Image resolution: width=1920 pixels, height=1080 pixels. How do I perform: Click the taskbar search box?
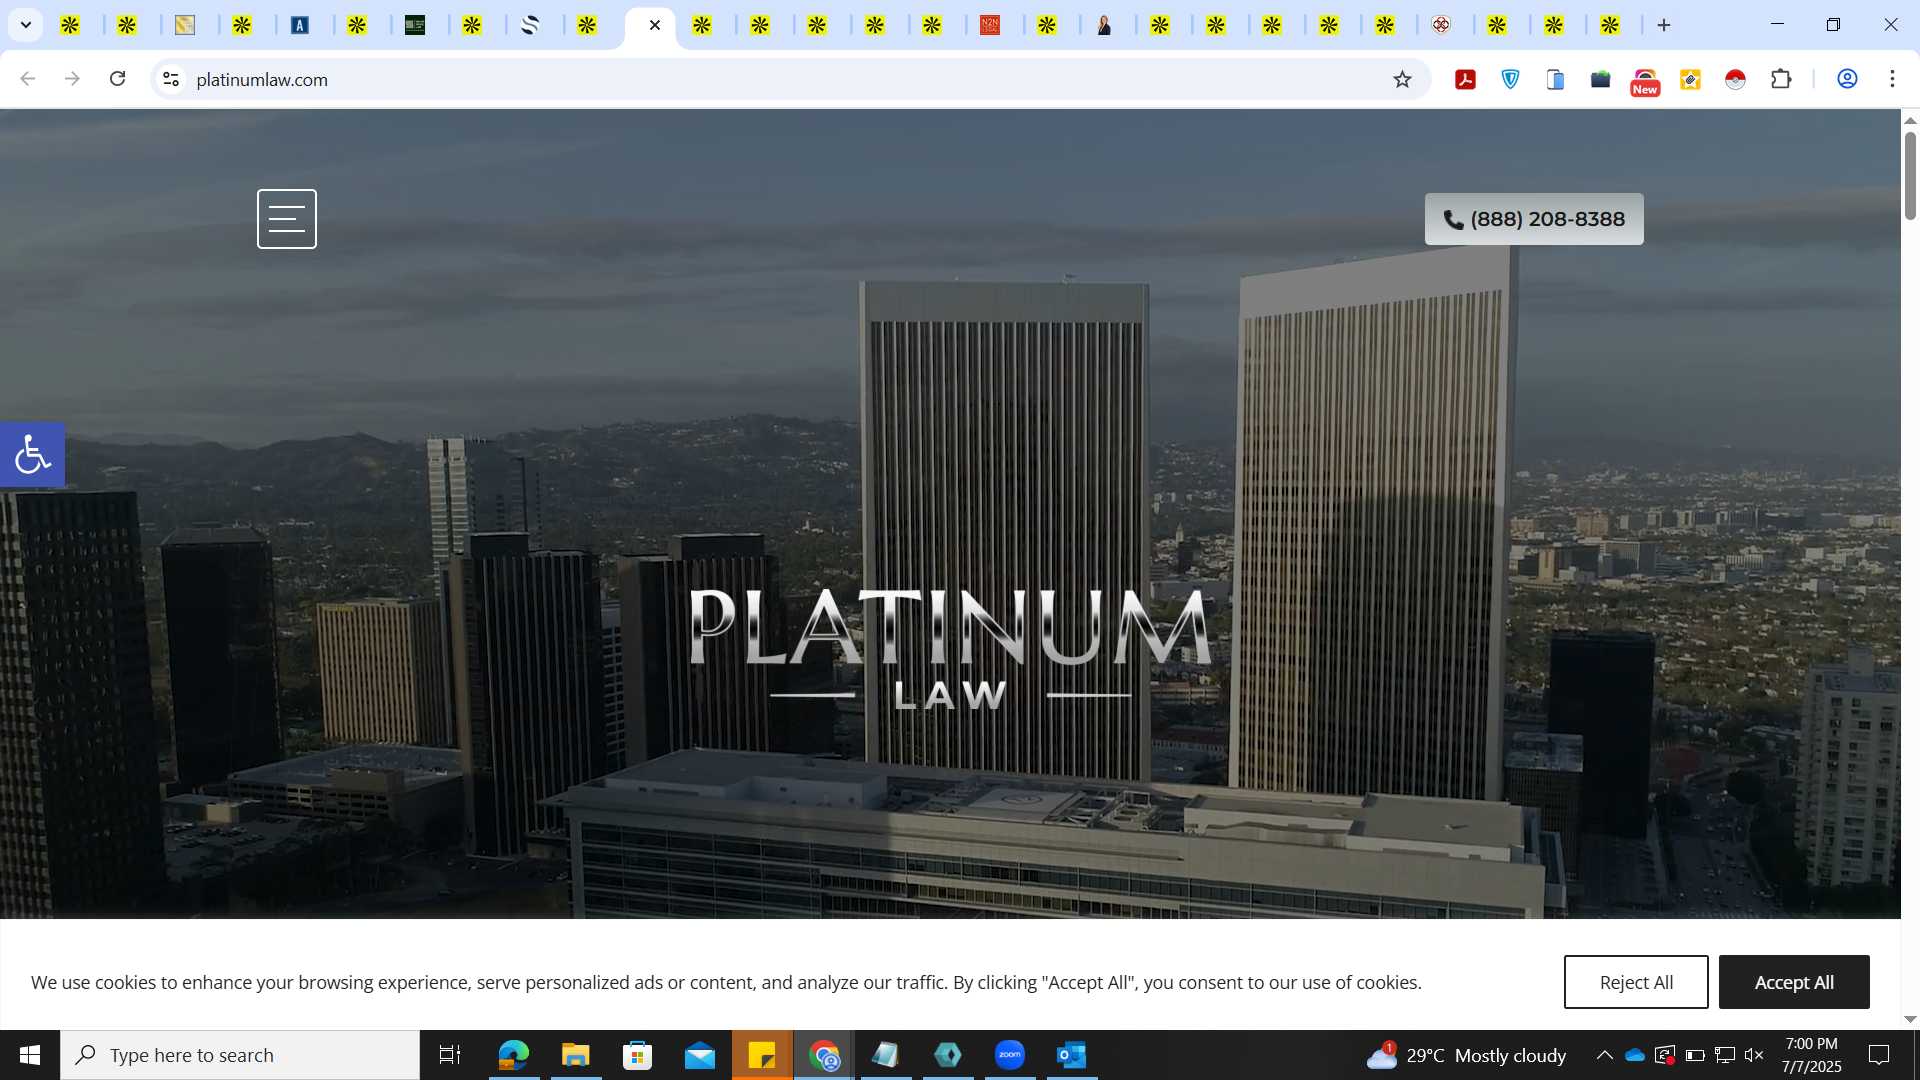click(240, 1055)
